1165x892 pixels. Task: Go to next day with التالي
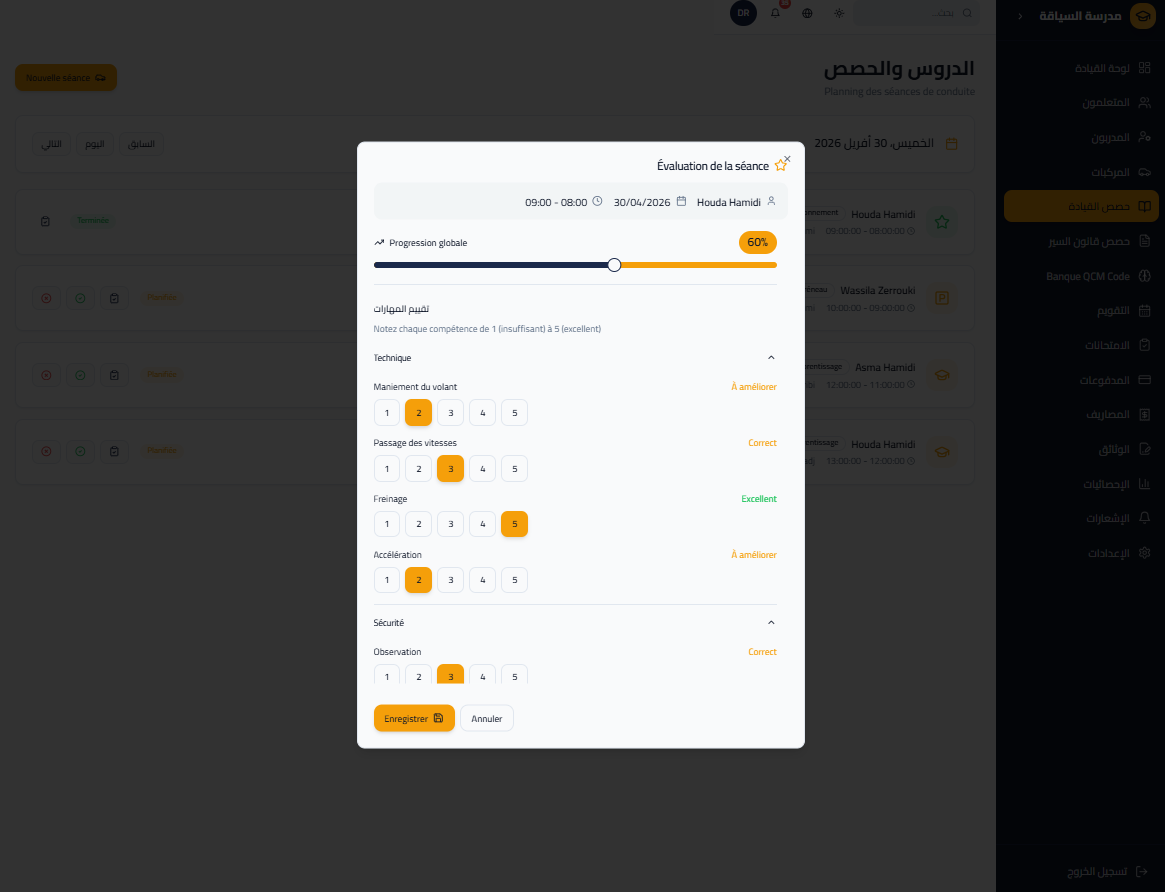coord(51,144)
